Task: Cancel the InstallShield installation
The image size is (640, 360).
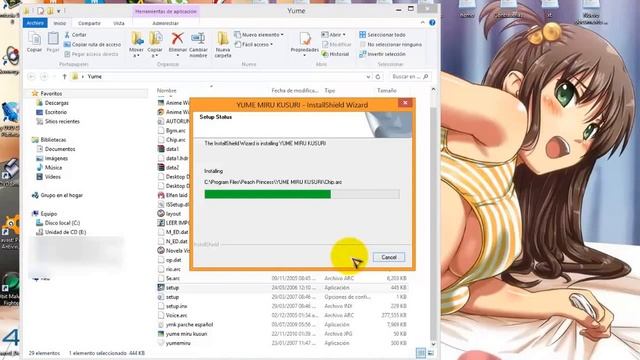Action: click(389, 257)
